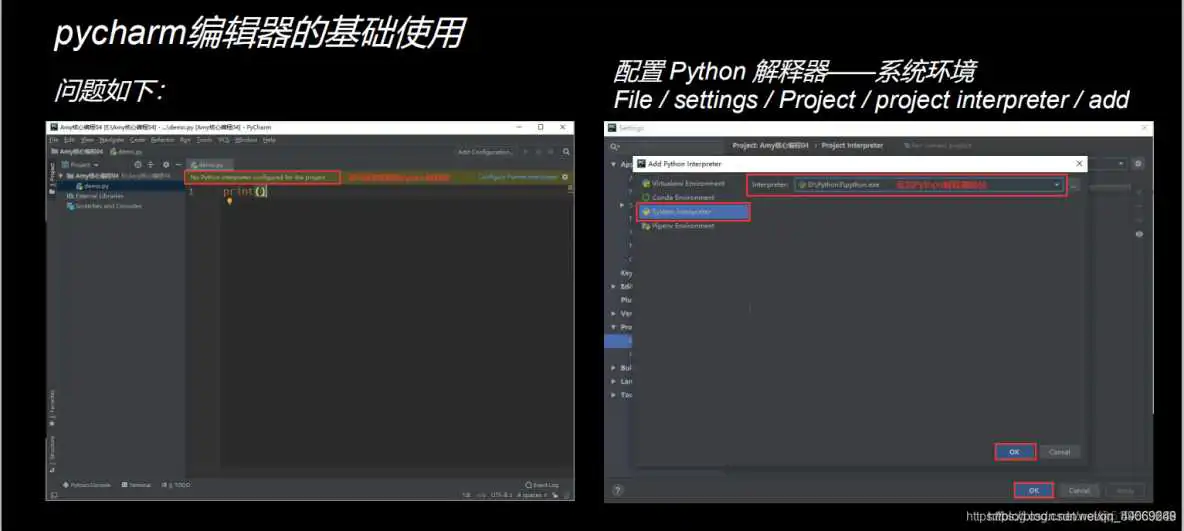Open the Navigate menu in PyCharm
The width and height of the screenshot is (1184, 531).
tap(112, 140)
